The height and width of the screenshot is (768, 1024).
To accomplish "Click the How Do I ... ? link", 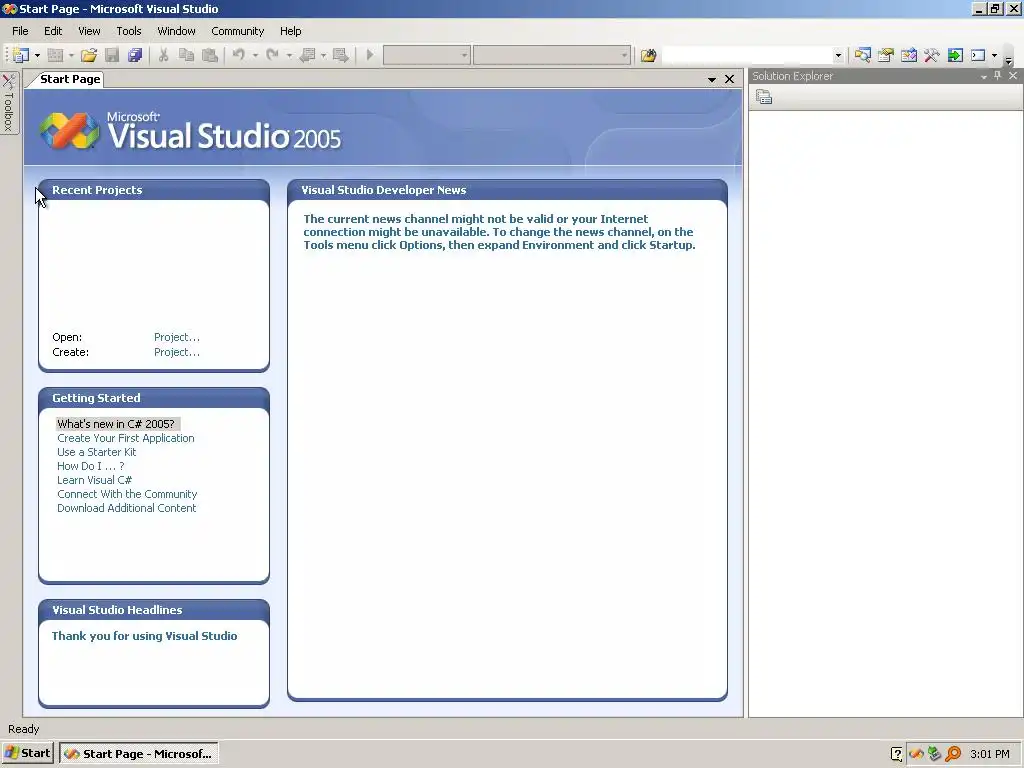I will pos(90,466).
